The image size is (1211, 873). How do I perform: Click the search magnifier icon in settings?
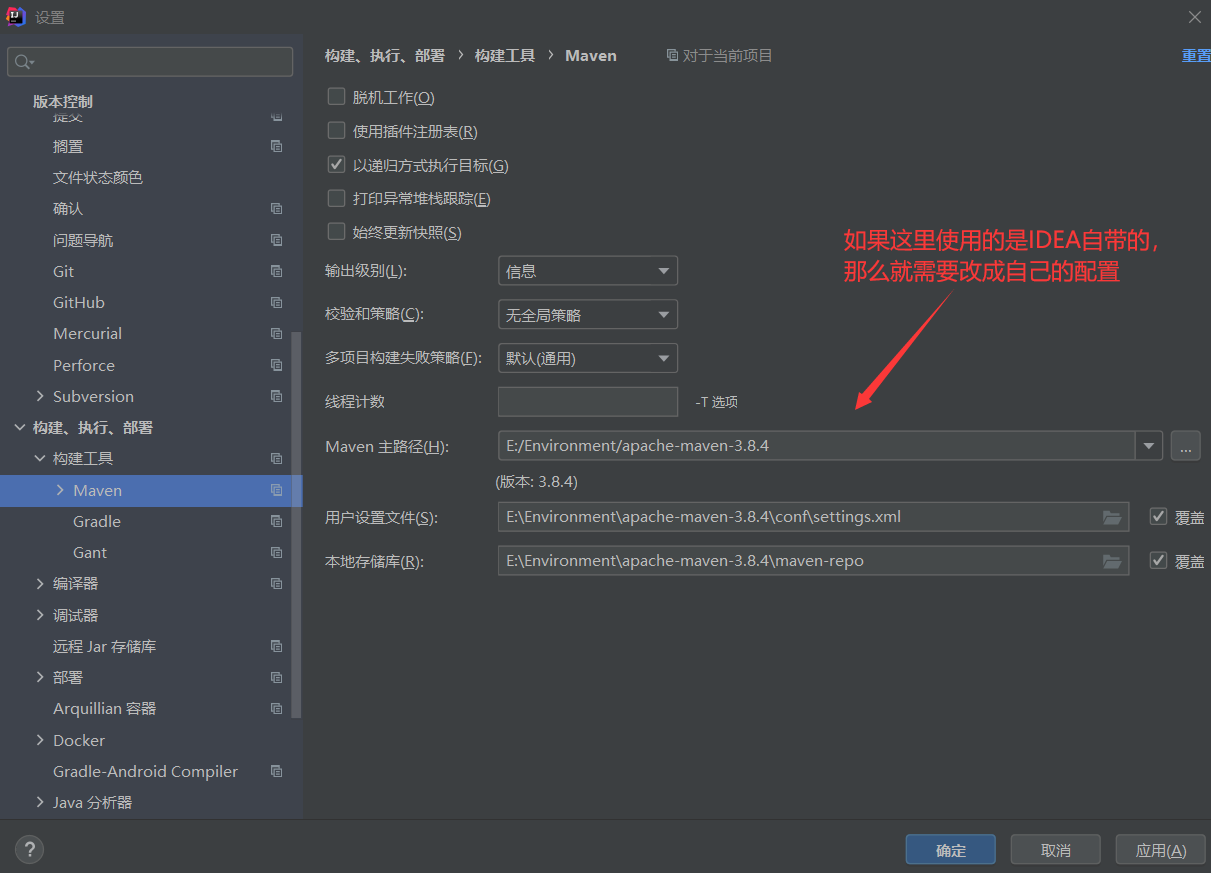click(23, 62)
